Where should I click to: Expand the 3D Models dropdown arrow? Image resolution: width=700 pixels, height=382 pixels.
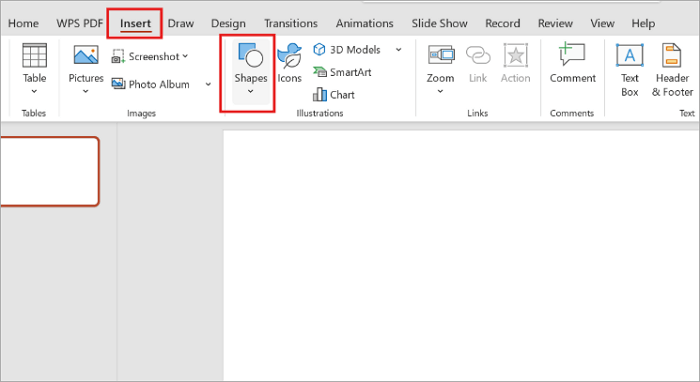point(399,50)
